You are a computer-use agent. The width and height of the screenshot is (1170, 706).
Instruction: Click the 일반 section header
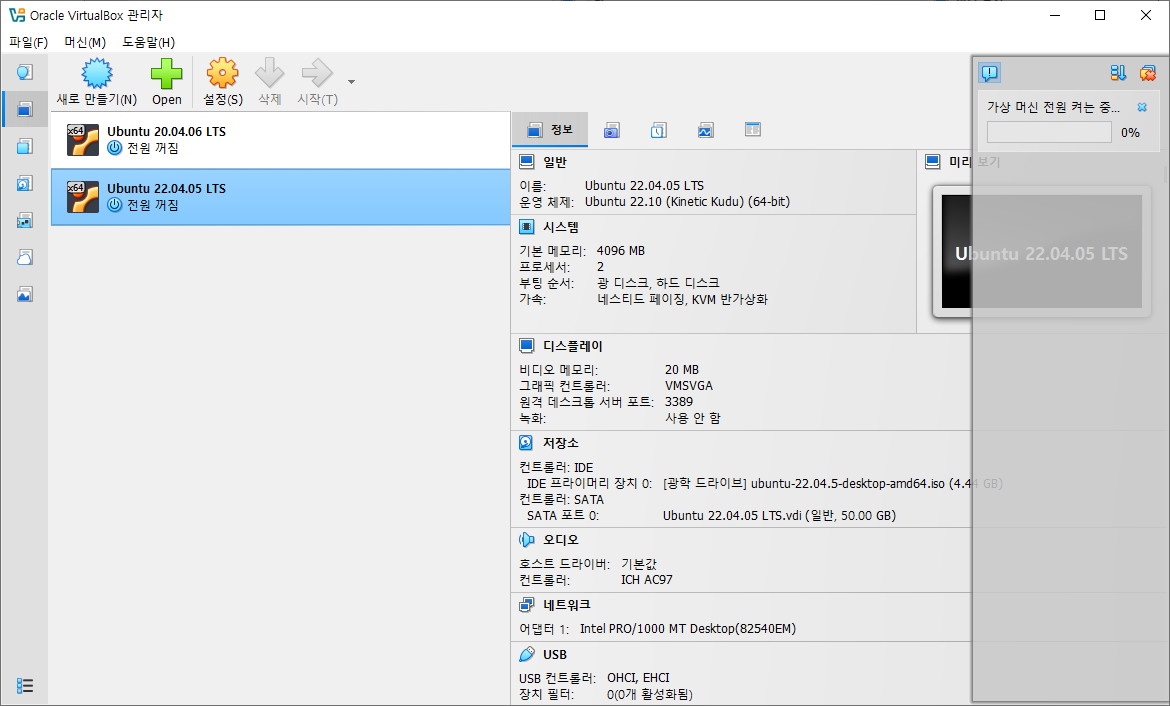(x=554, y=162)
